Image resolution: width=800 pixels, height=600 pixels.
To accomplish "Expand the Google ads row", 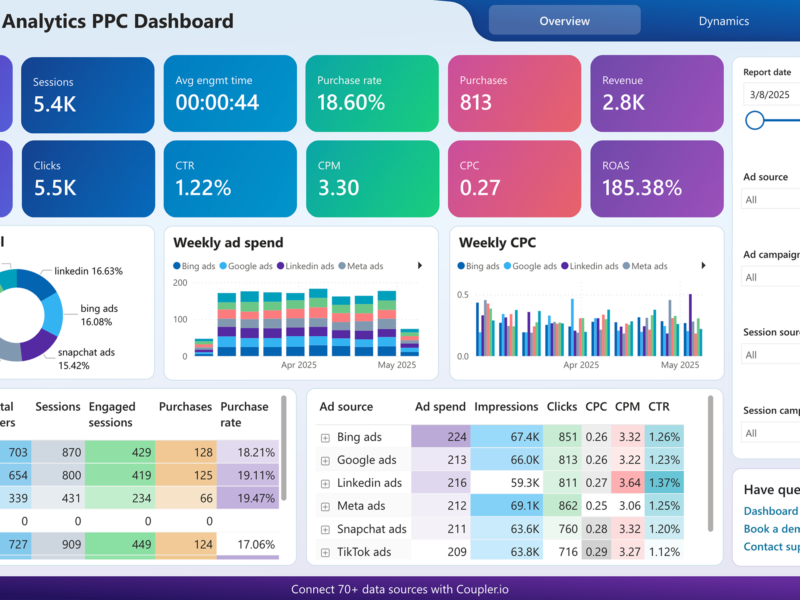I will click(x=325, y=461).
